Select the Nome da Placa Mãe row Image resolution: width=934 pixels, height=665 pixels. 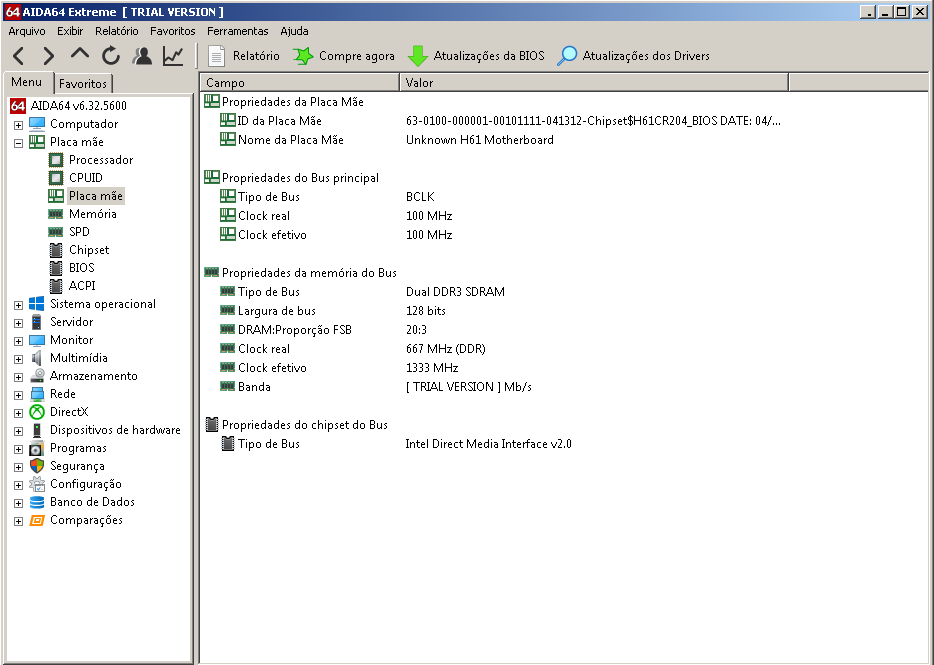pos(387,140)
